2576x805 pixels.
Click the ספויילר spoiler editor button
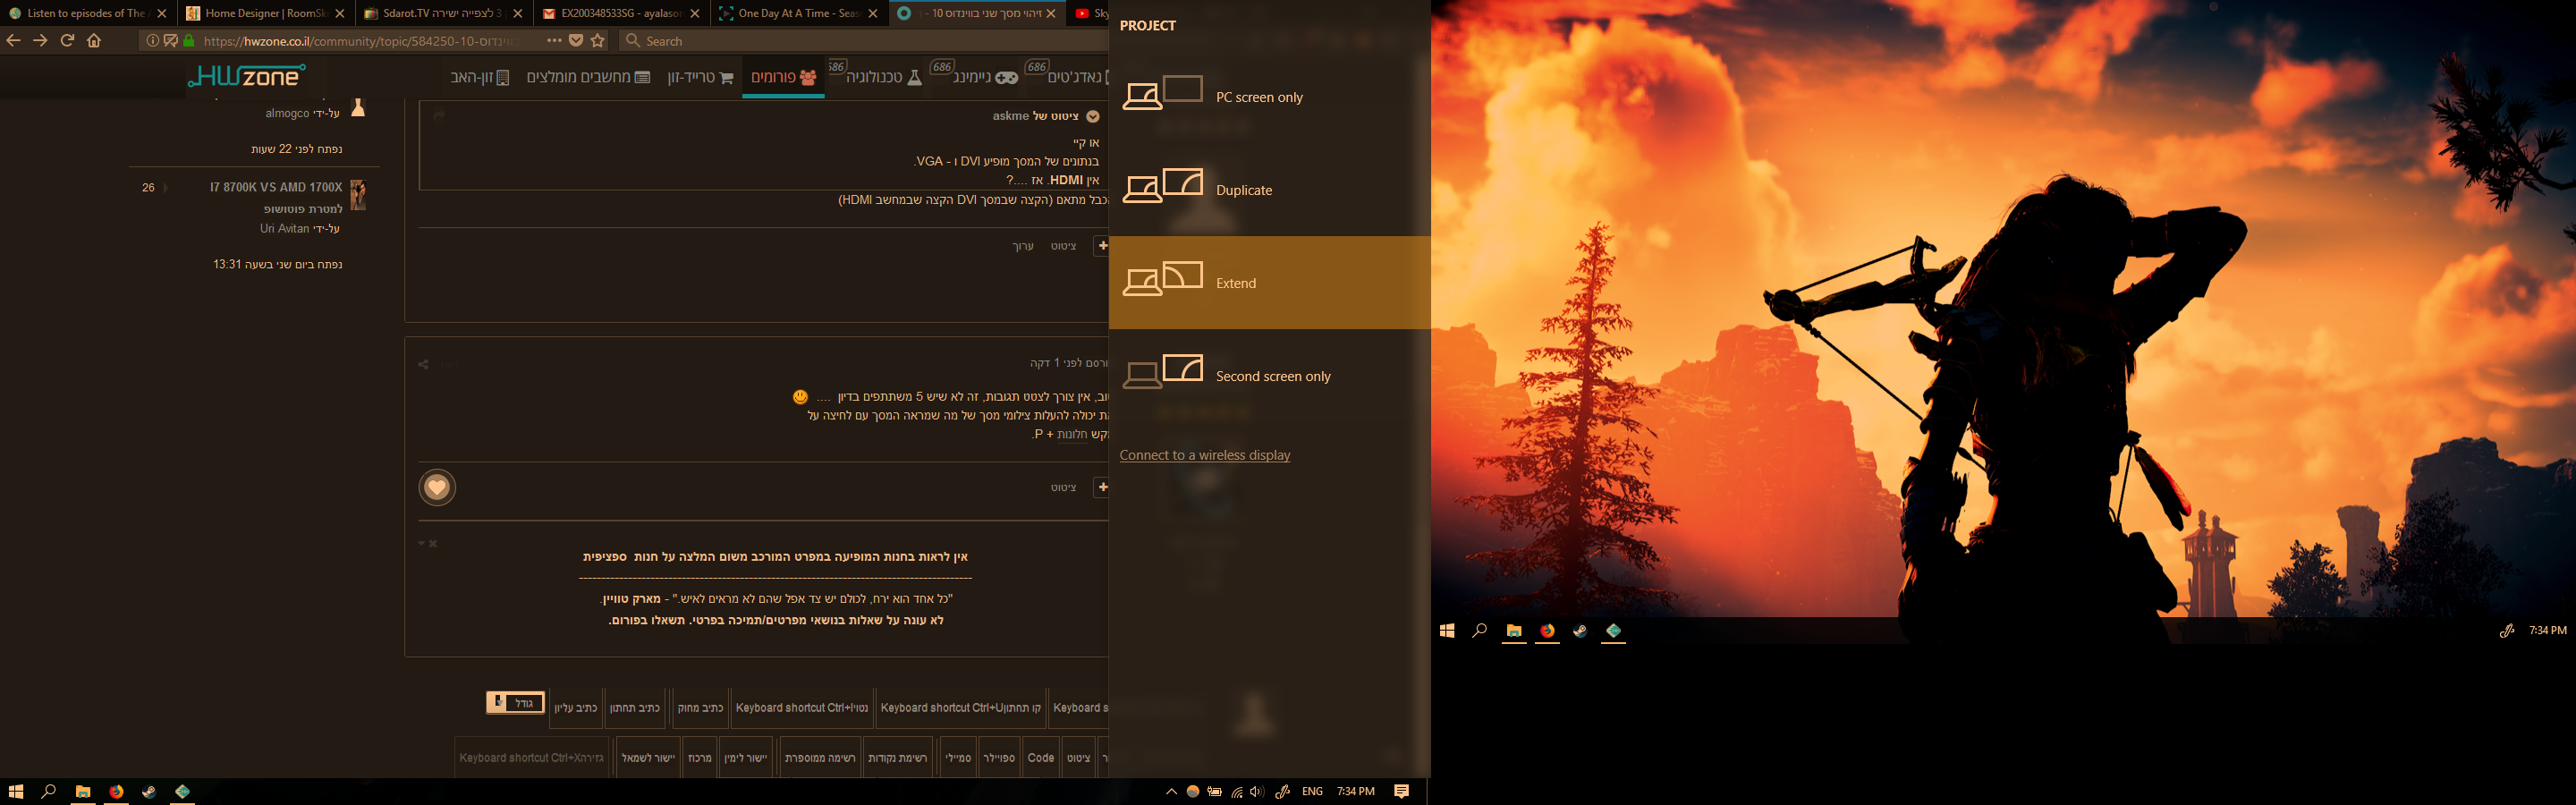999,758
